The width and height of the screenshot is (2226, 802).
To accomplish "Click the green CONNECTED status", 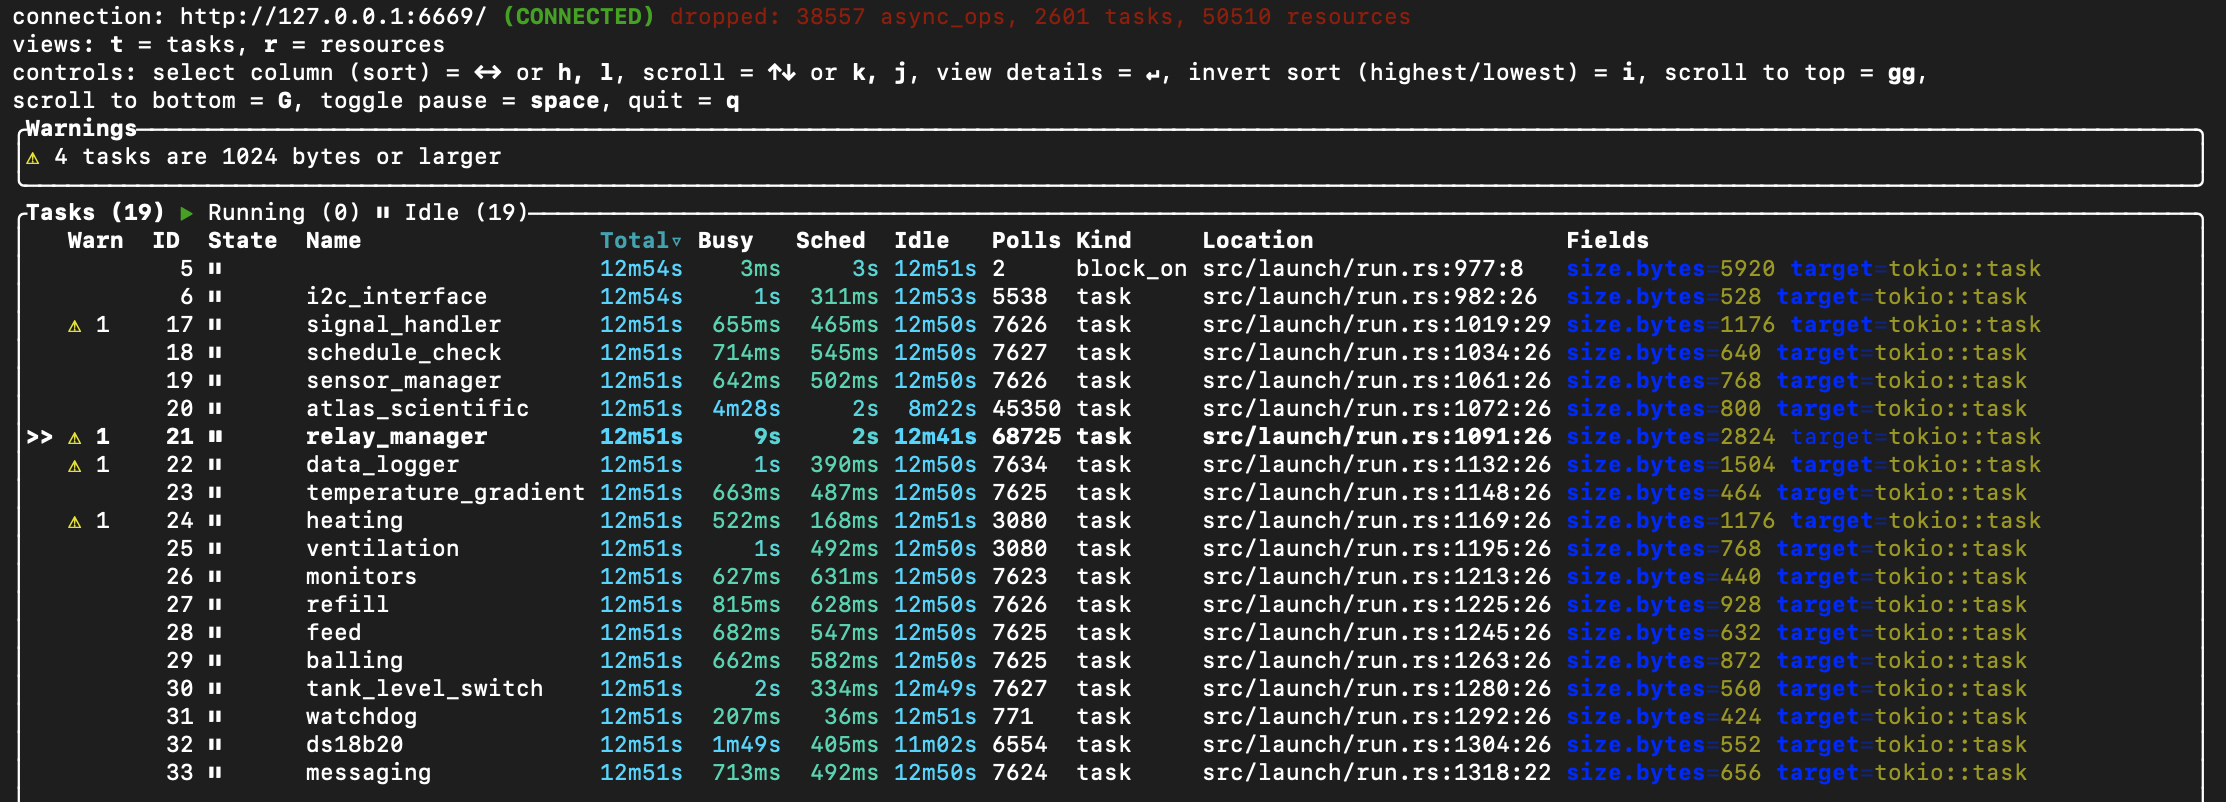I will tap(578, 17).
